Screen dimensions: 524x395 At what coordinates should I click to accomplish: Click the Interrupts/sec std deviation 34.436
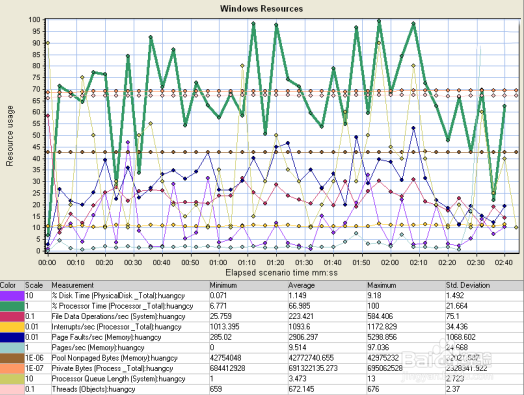pyautogui.click(x=457, y=327)
